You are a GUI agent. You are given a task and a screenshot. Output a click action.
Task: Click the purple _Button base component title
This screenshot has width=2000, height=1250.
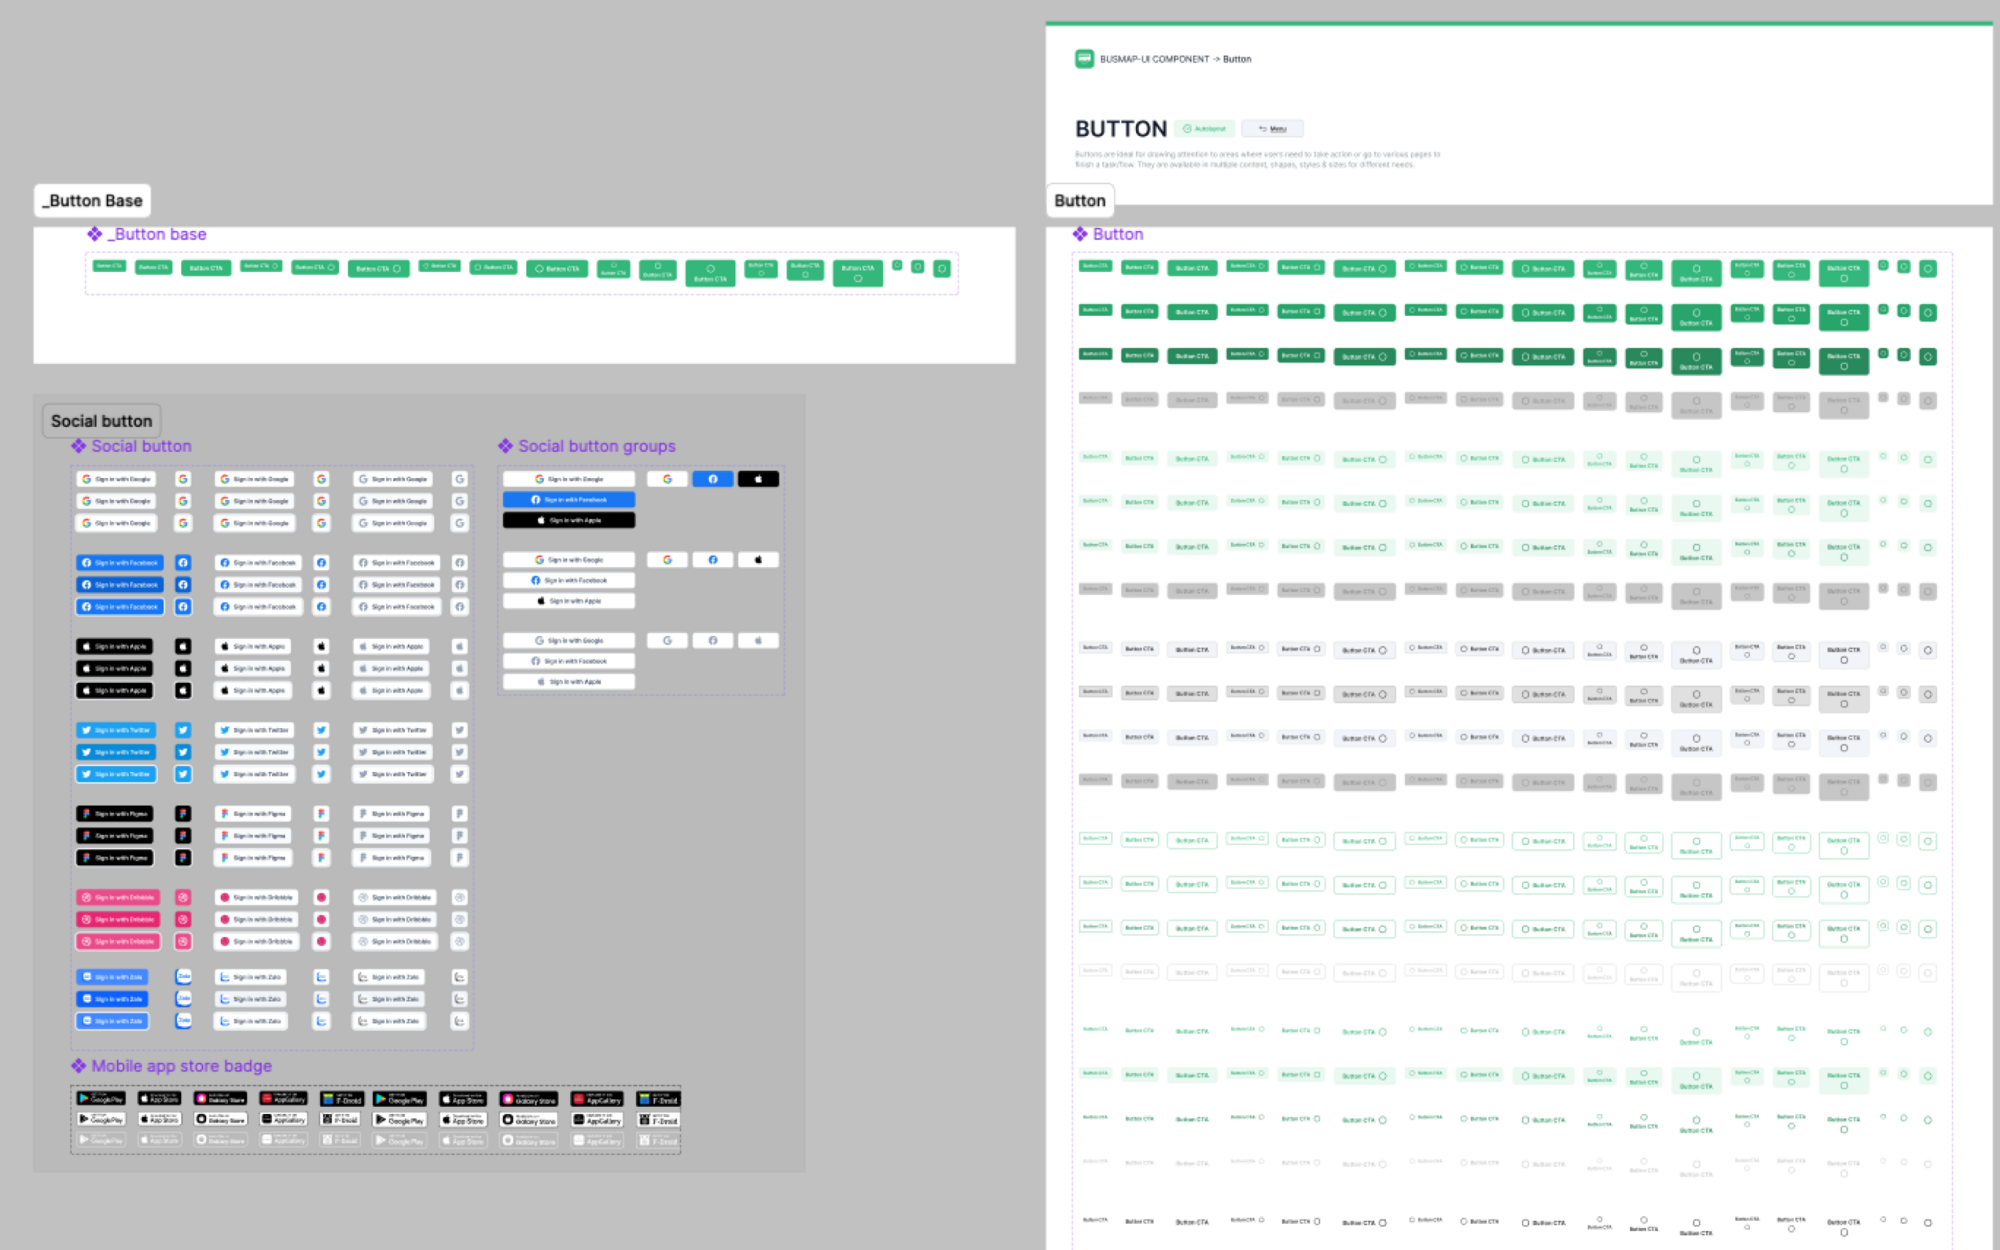coord(159,234)
